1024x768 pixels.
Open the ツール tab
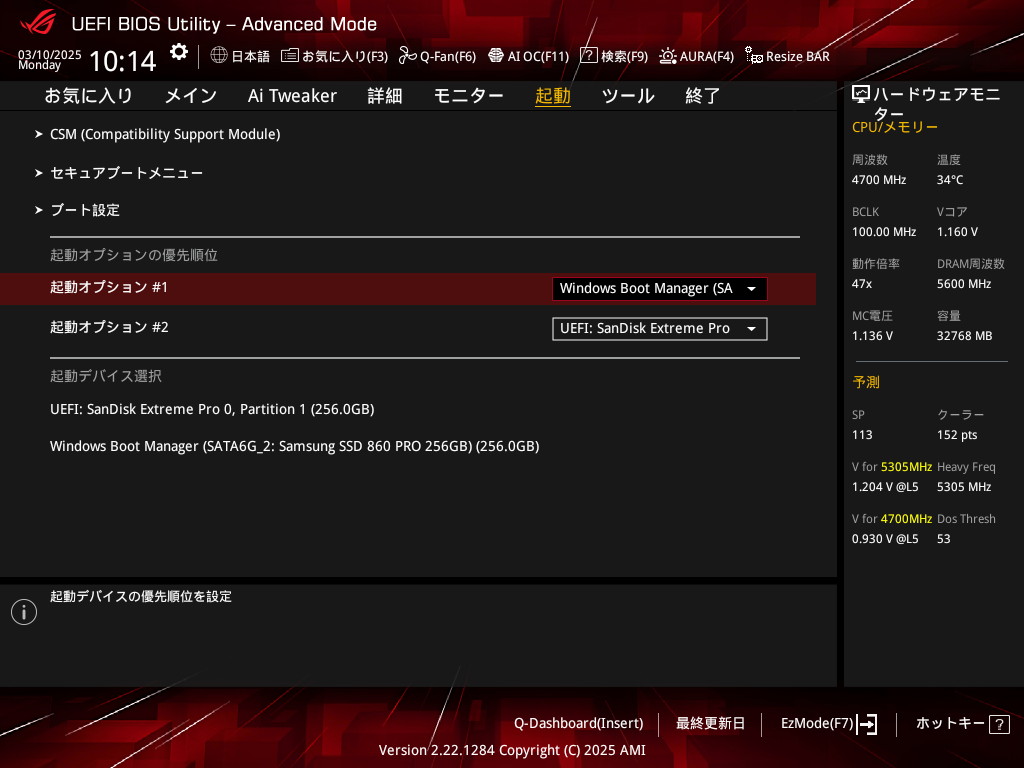click(x=628, y=96)
